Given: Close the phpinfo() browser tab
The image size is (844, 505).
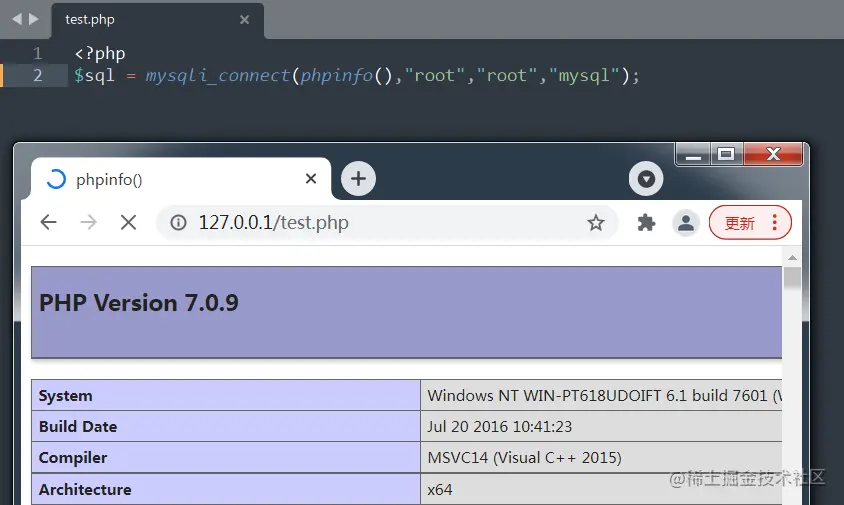Looking at the screenshot, I should click(x=311, y=179).
